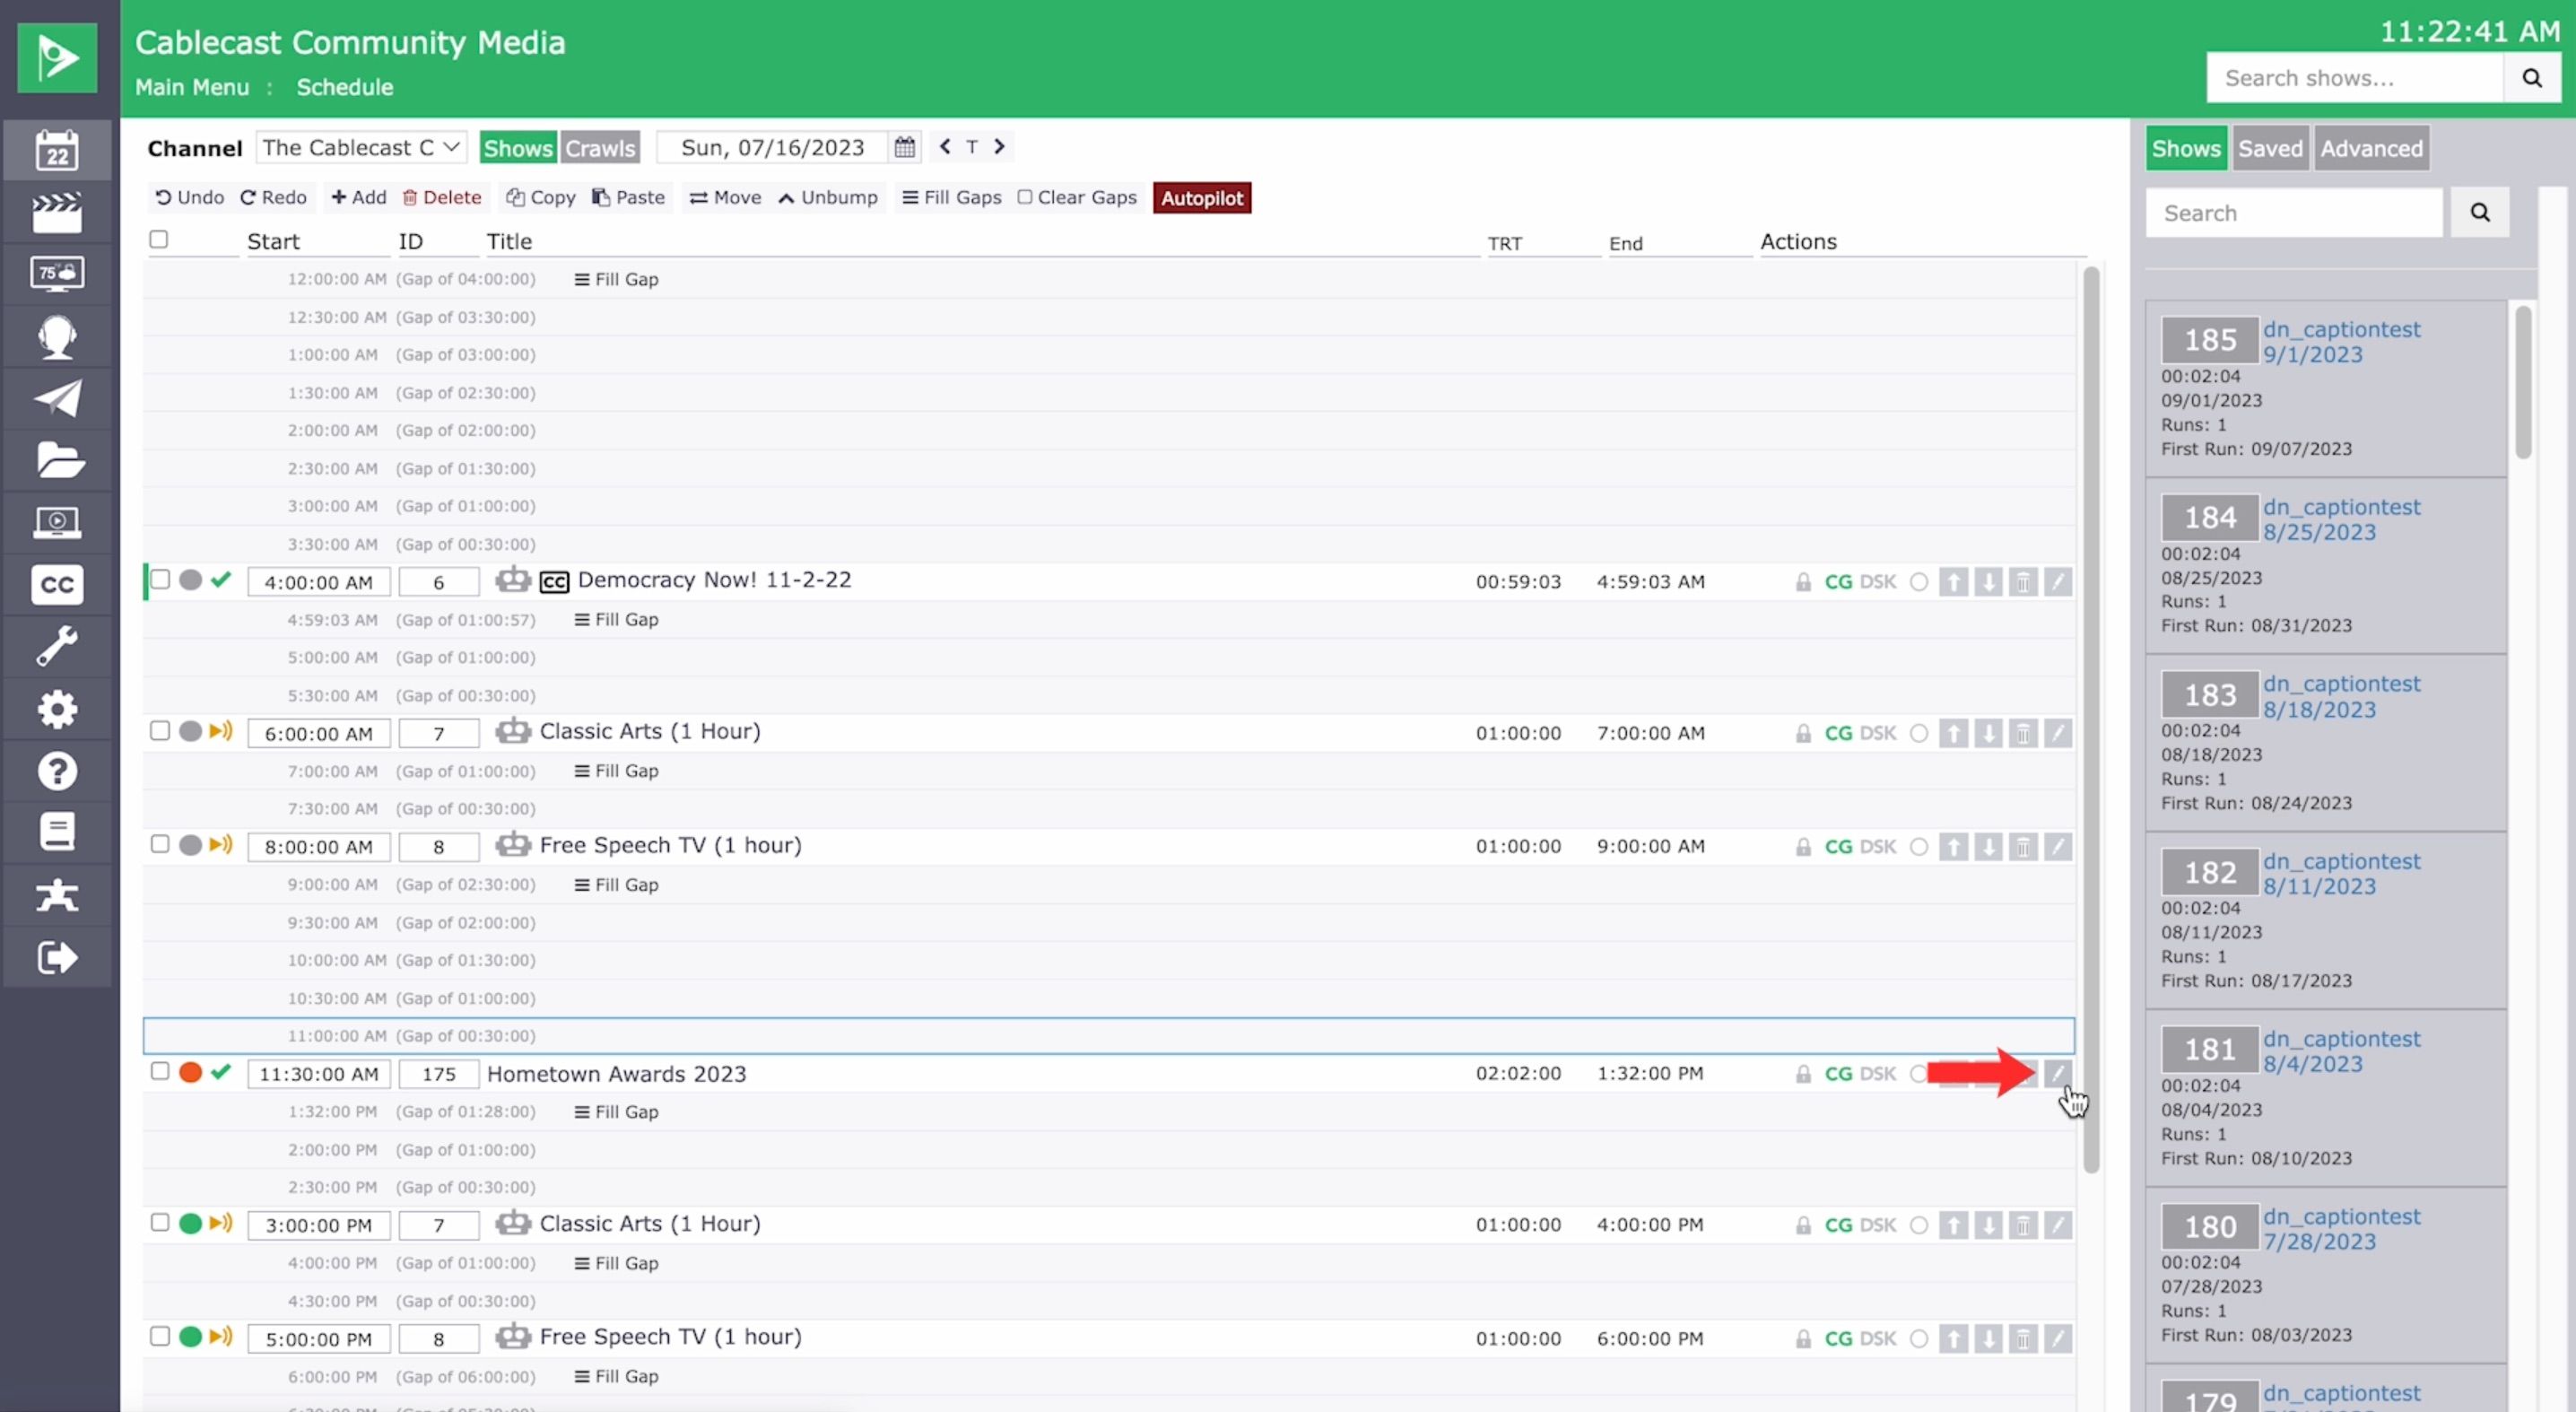The height and width of the screenshot is (1412, 2576).
Task: Open the paper plane sidebar icon
Action: tap(57, 398)
